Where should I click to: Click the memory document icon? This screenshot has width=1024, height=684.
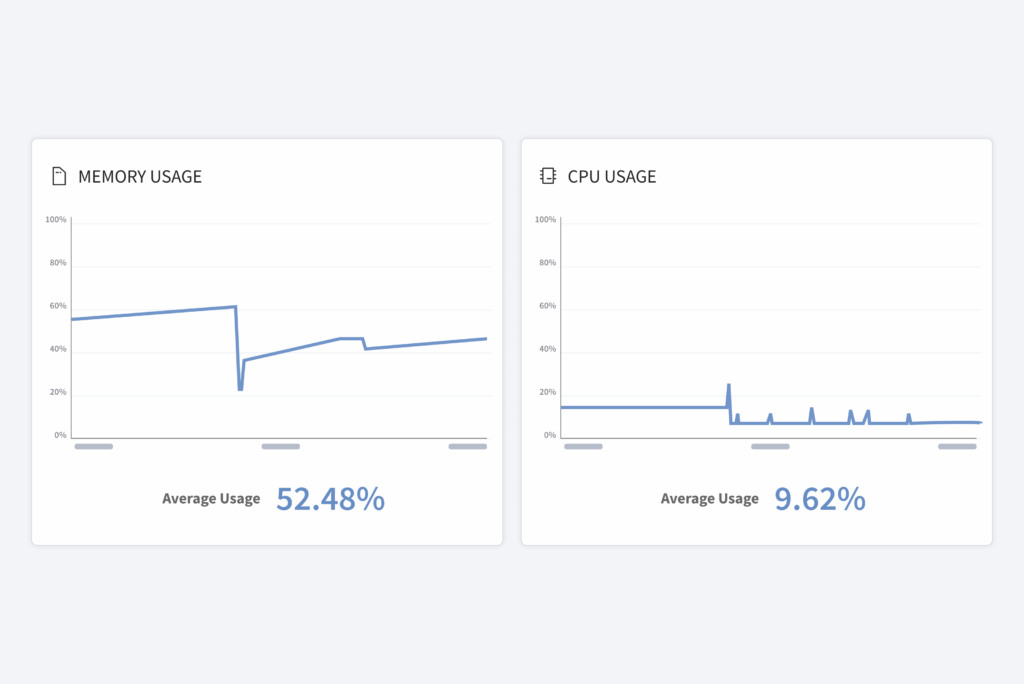click(x=59, y=175)
